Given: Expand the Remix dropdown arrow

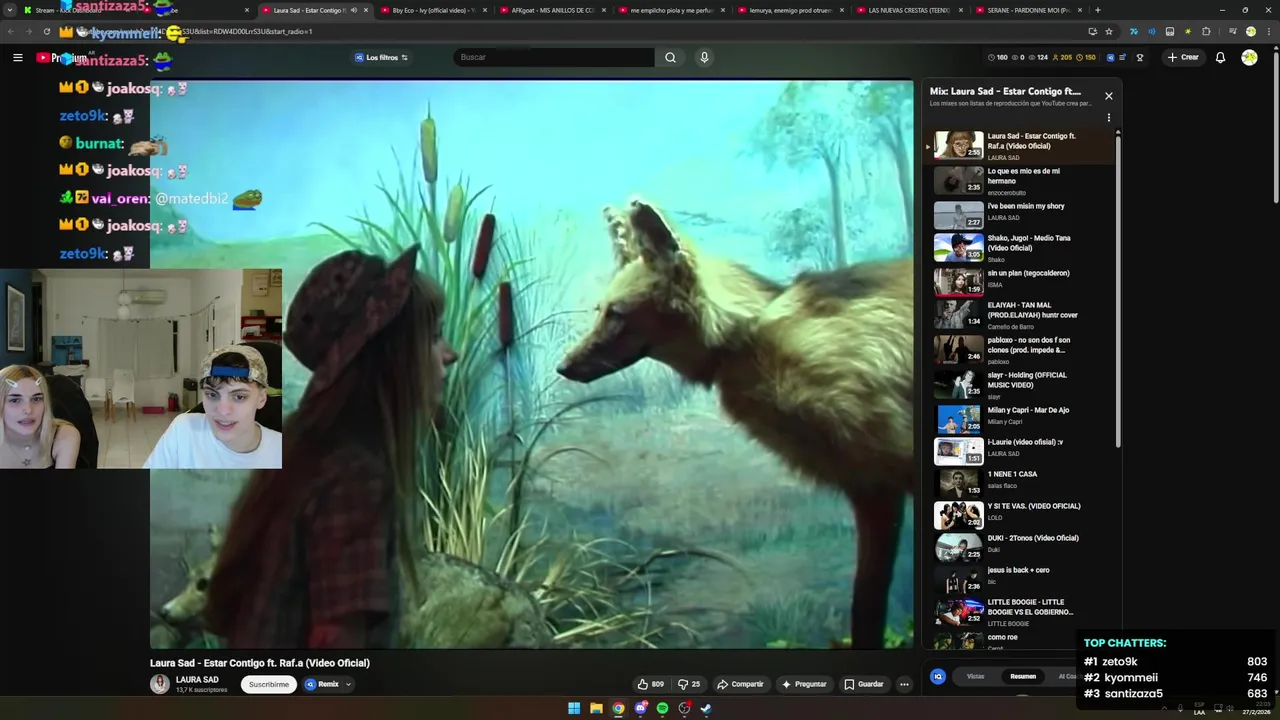Looking at the screenshot, I should (348, 684).
